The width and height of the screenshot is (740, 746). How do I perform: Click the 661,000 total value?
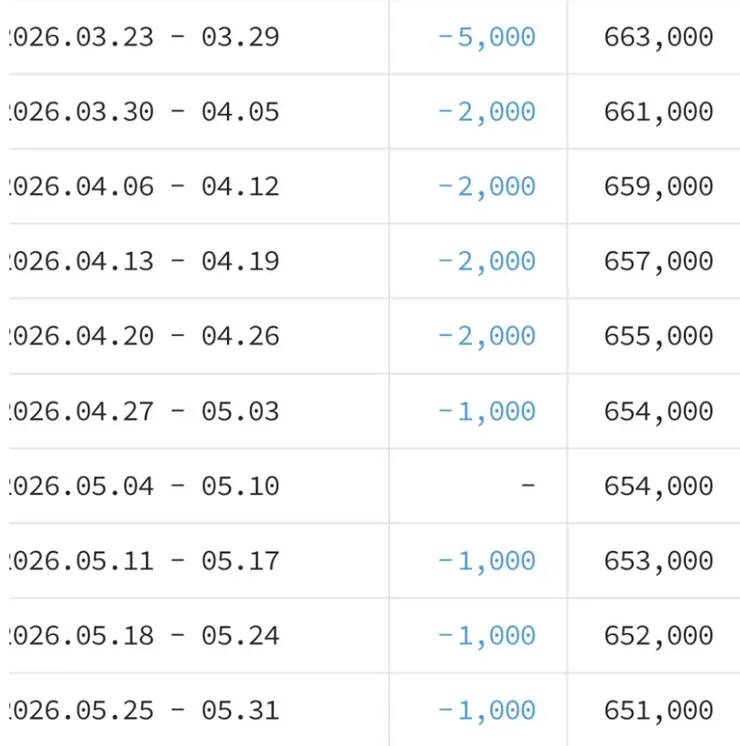659,113
